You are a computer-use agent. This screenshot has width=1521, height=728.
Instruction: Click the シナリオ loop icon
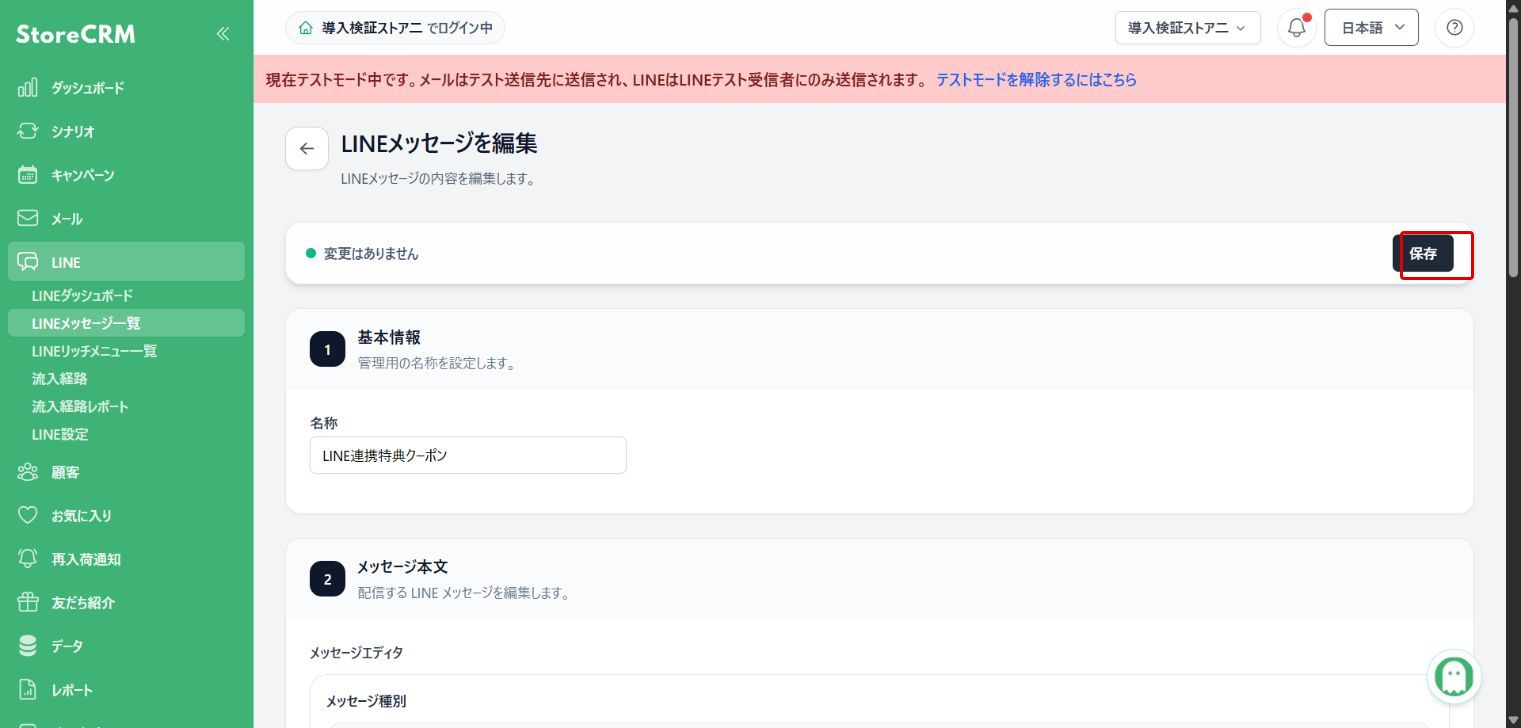click(x=28, y=131)
